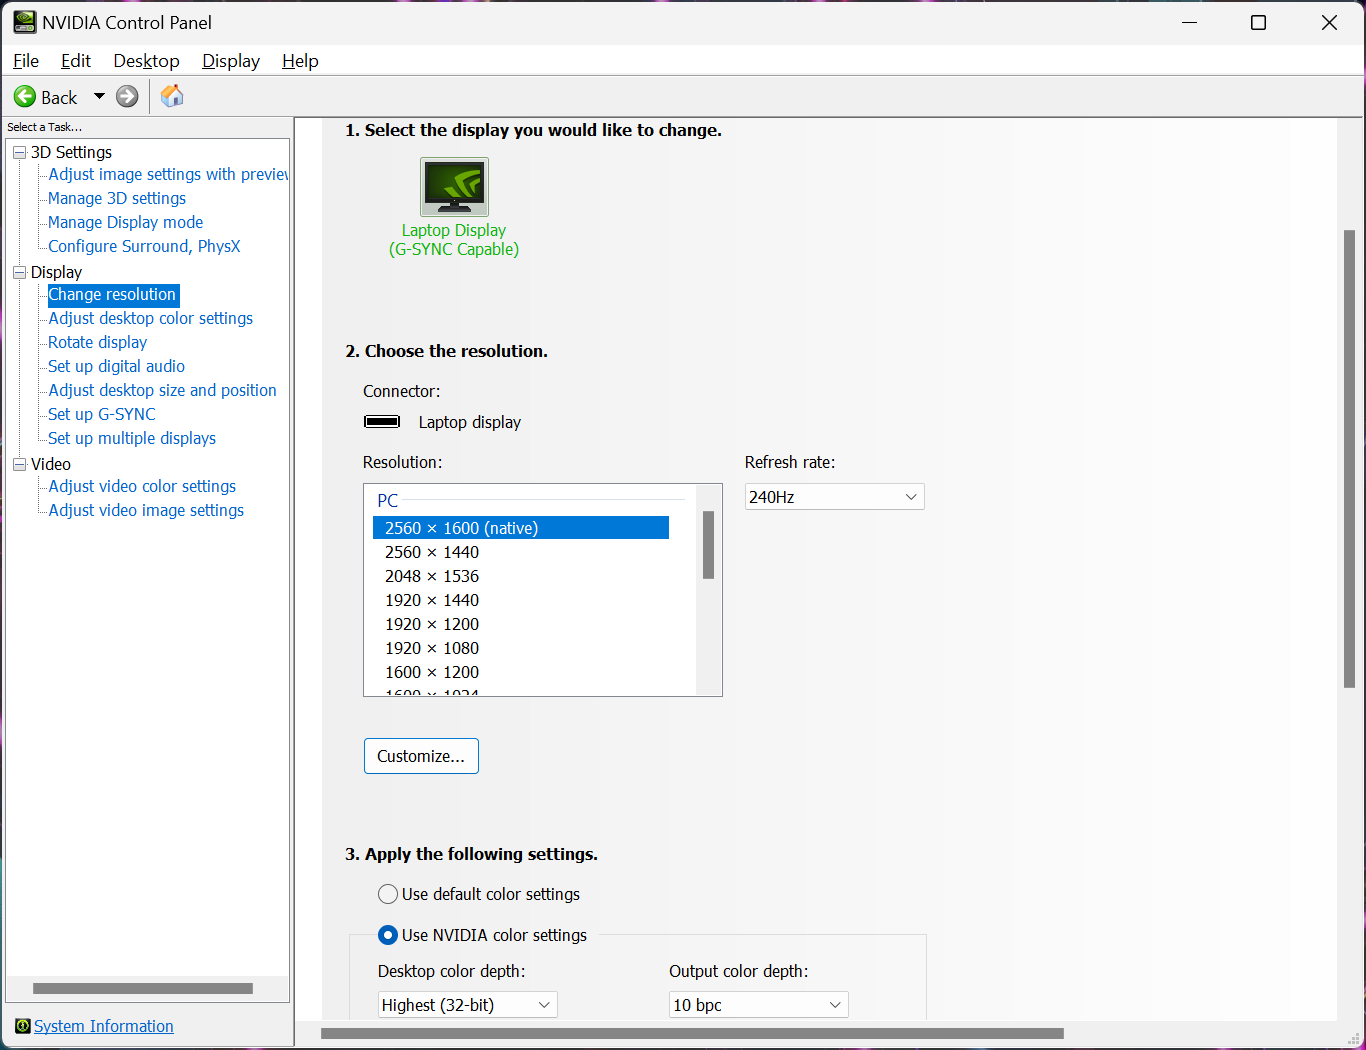
Task: Open Set up G-SYNC
Action: click(x=102, y=414)
